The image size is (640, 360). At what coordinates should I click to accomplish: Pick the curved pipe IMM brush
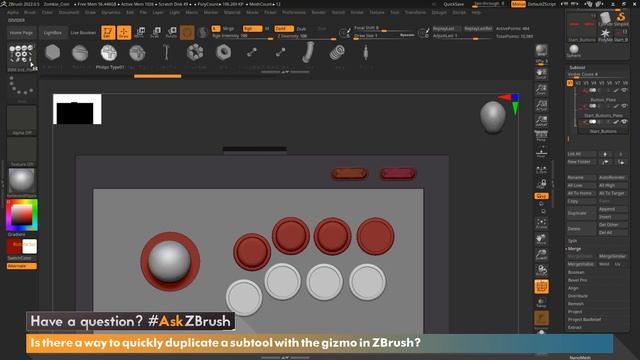[309, 52]
